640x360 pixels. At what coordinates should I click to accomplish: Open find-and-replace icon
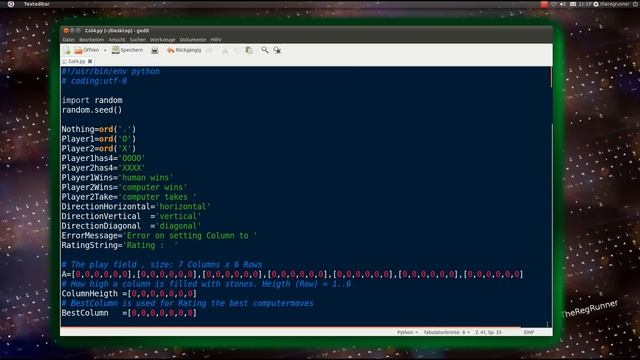click(277, 50)
